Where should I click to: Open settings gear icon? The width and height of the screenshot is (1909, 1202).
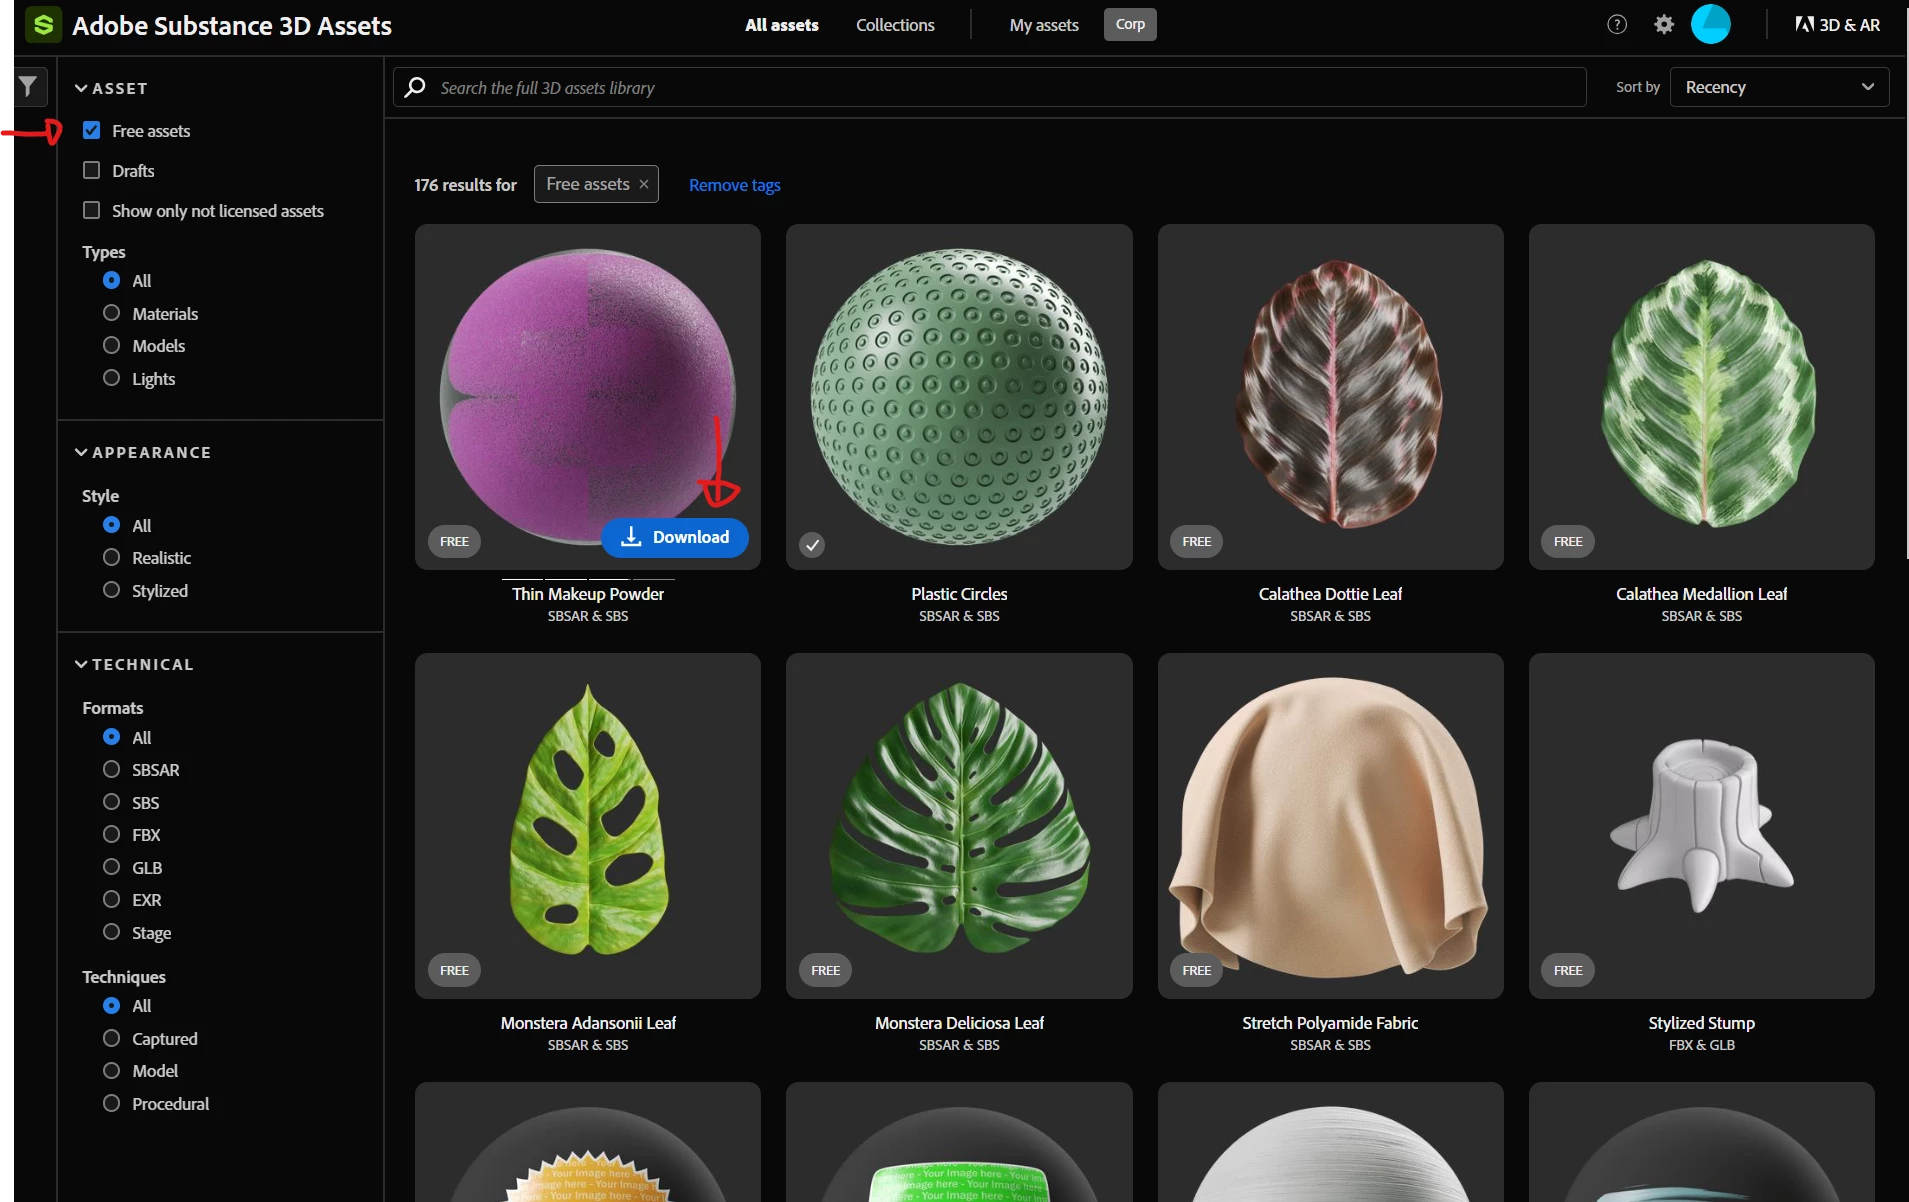click(x=1664, y=25)
